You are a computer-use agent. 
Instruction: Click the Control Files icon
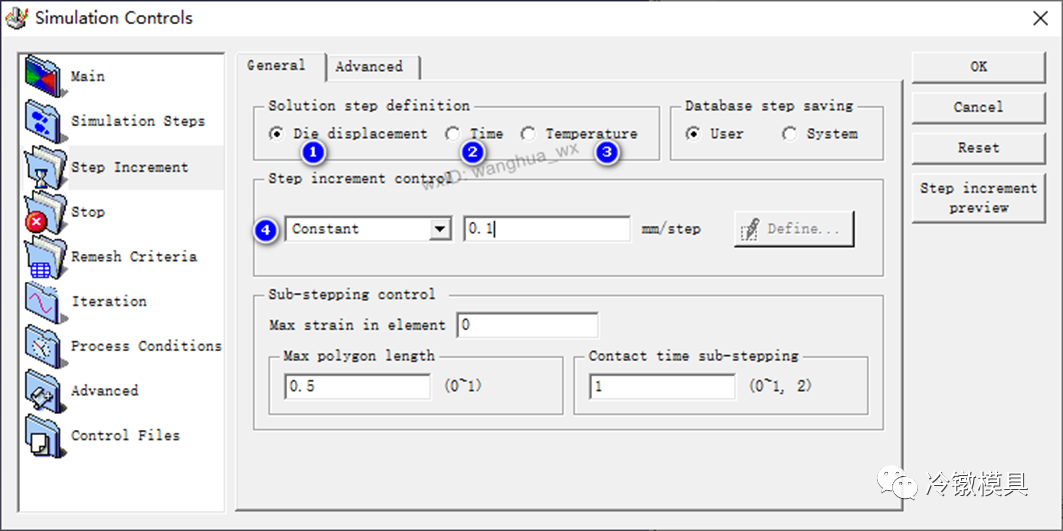[x=44, y=436]
